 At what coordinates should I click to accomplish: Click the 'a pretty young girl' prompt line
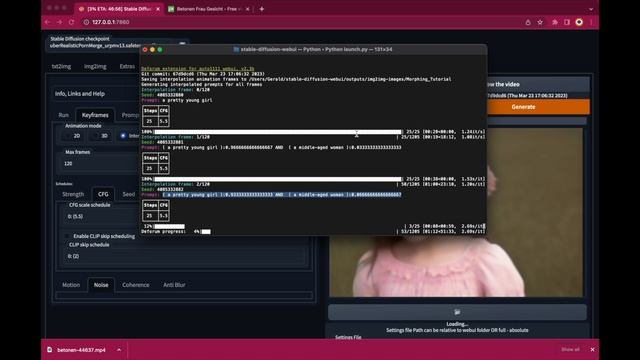[177, 100]
